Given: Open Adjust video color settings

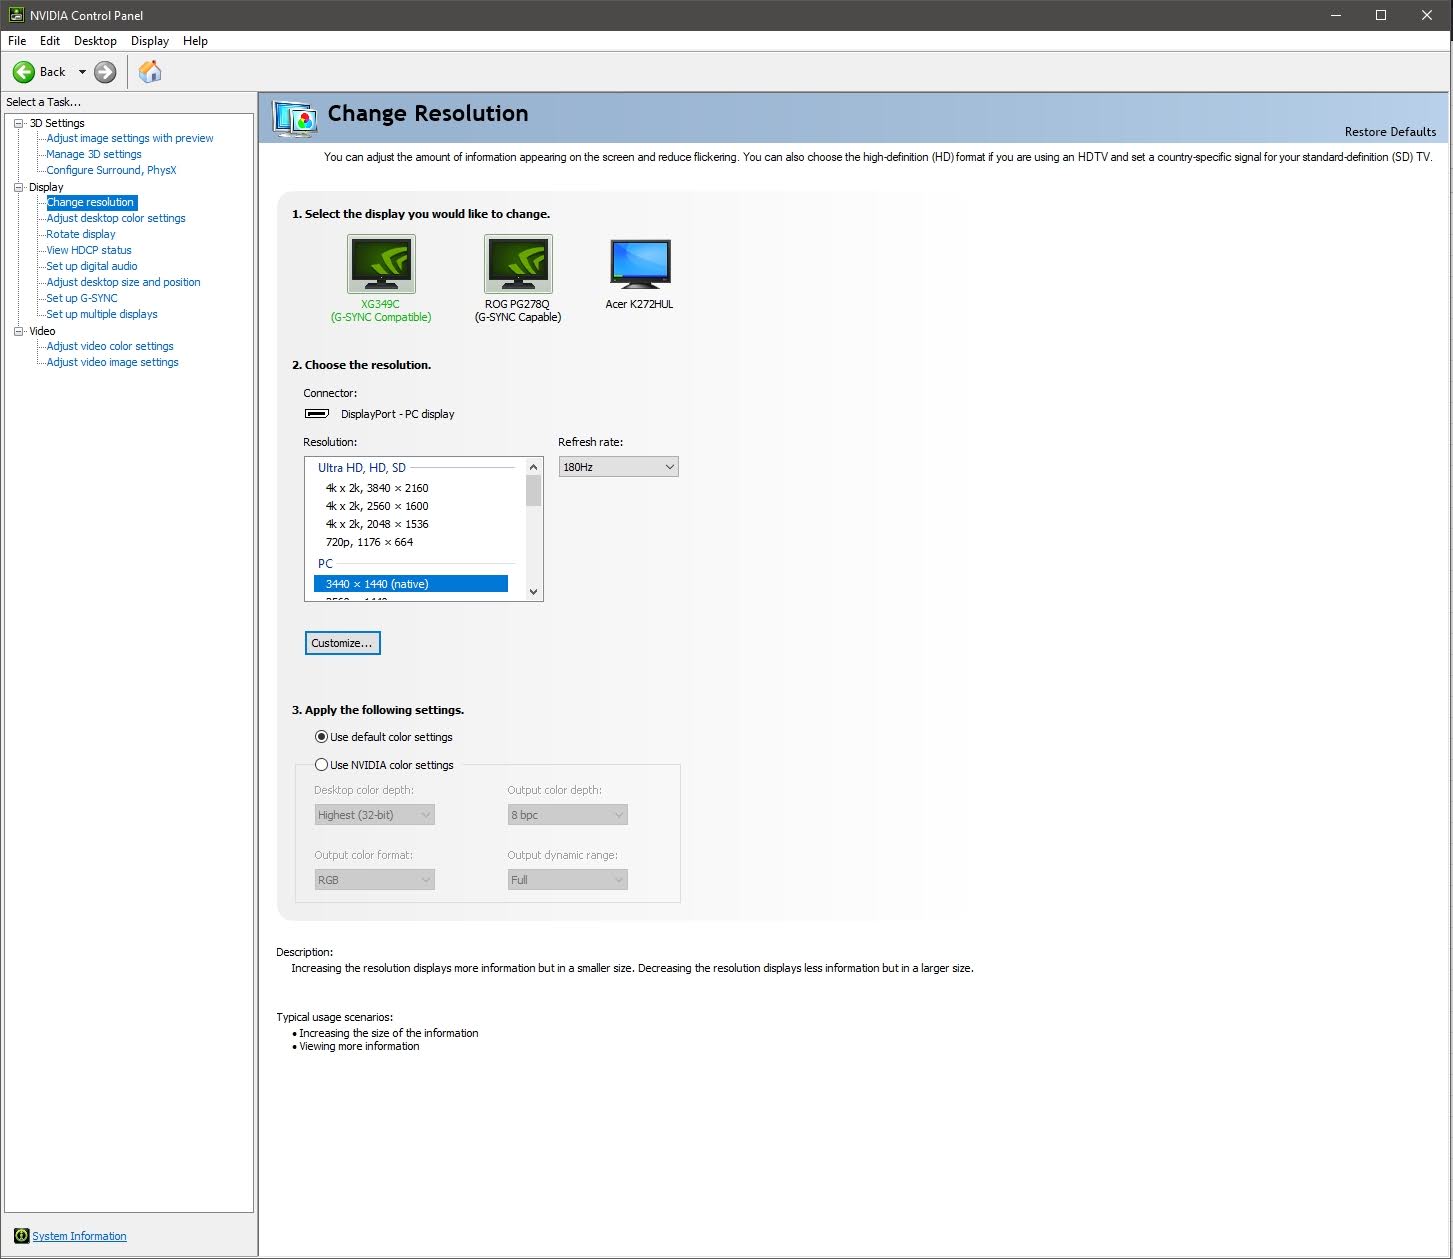Looking at the screenshot, I should (x=110, y=346).
